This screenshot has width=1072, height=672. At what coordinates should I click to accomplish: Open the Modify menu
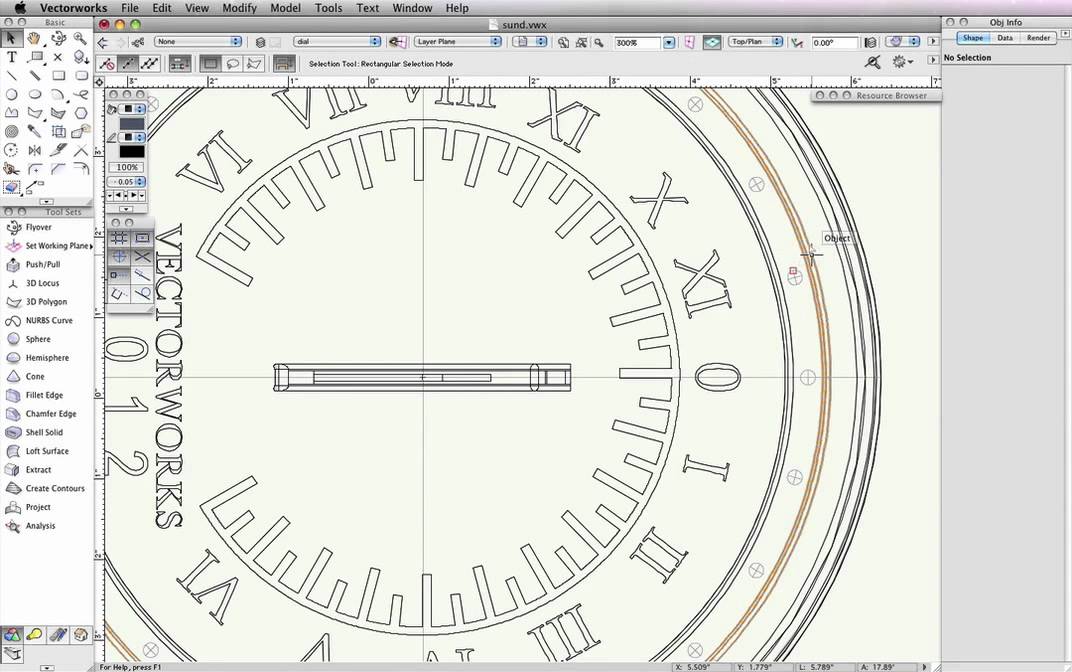[x=239, y=8]
